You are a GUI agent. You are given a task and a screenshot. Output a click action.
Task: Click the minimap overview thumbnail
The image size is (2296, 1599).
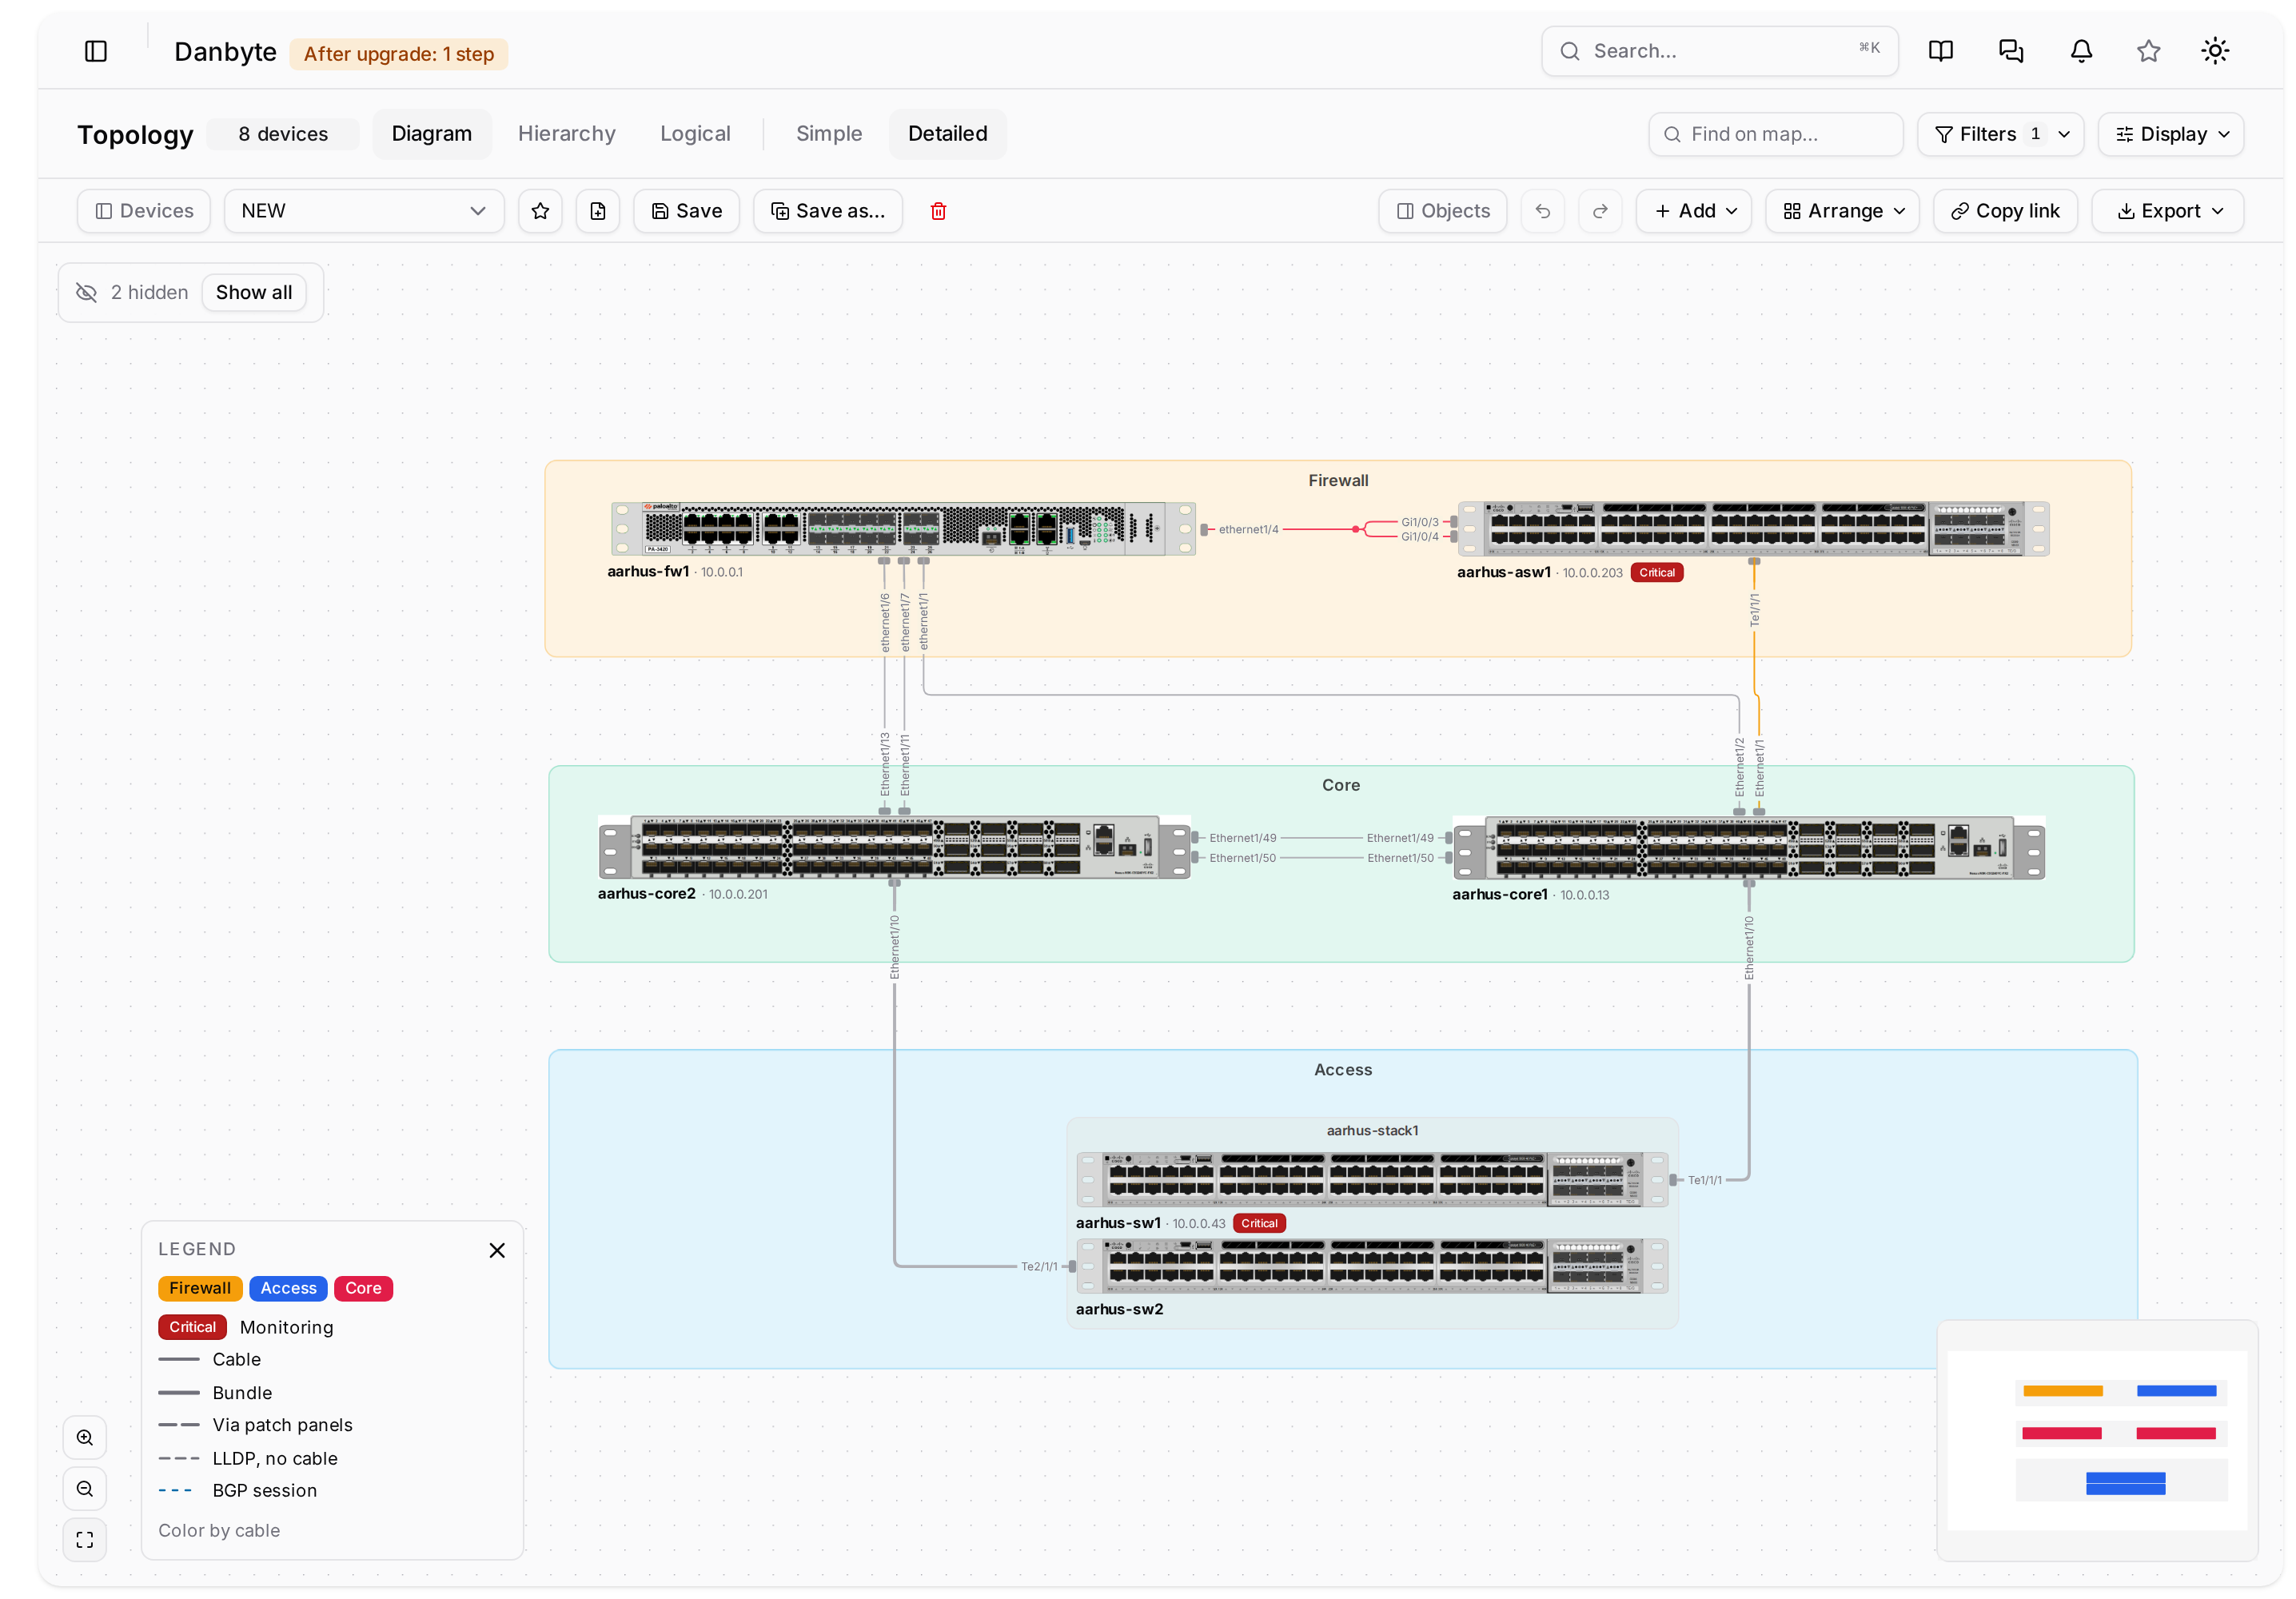pos(2097,1440)
